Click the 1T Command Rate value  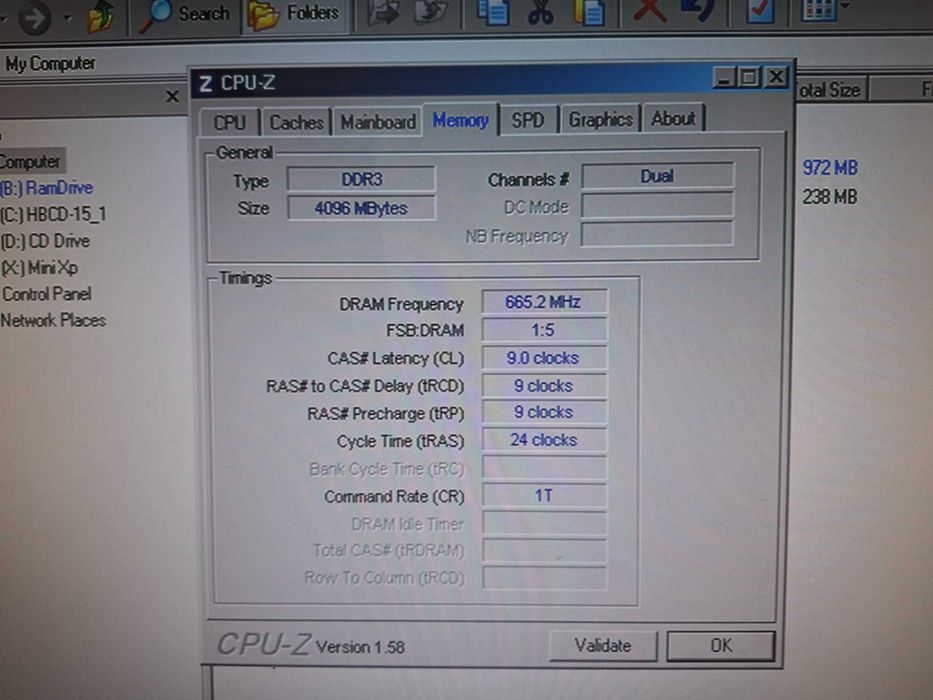544,495
